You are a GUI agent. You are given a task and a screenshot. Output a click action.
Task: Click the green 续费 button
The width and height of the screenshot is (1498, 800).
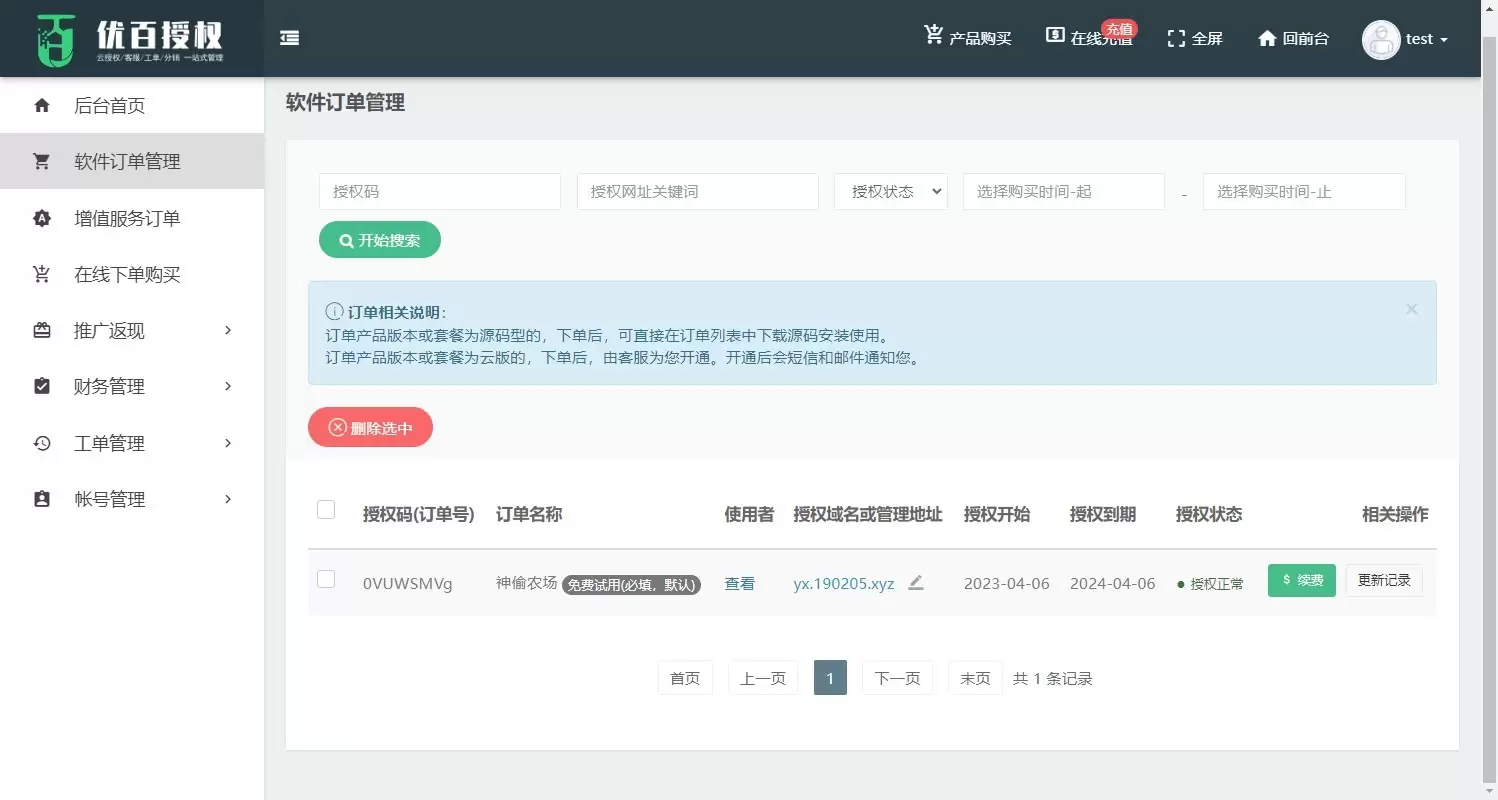[x=1301, y=581]
